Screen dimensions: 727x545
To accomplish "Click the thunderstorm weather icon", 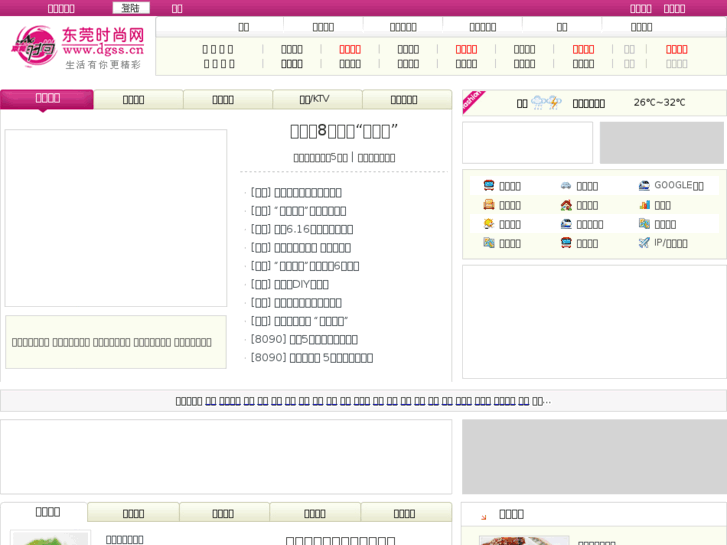I will click(554, 103).
